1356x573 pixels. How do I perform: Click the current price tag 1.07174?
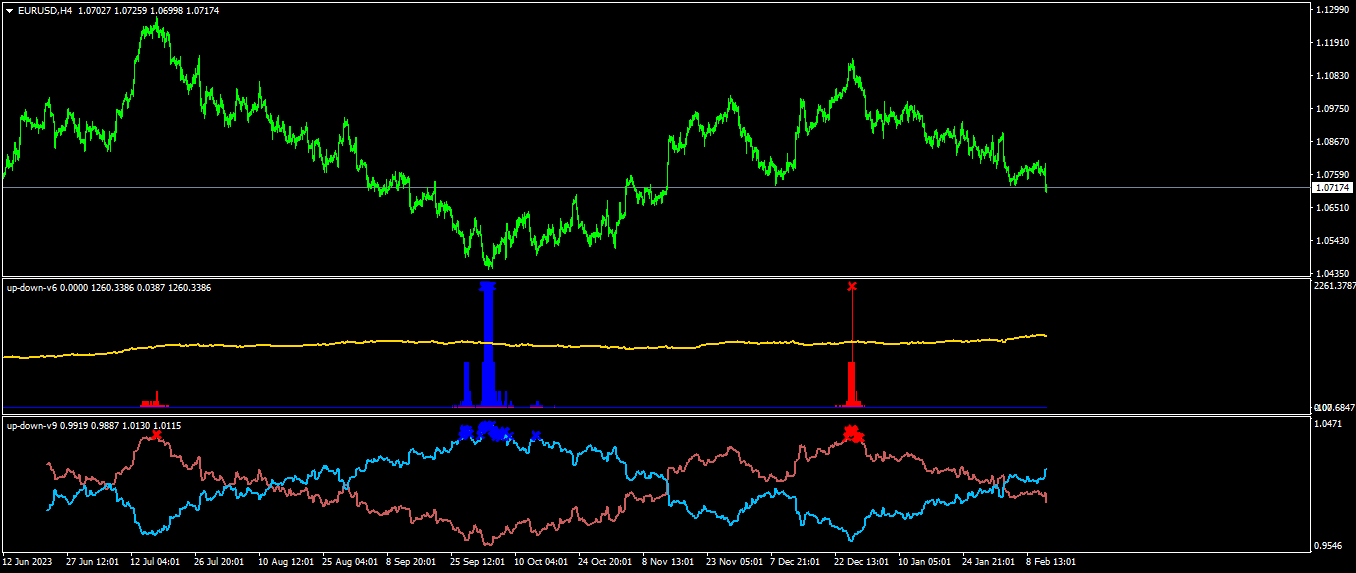click(1332, 187)
